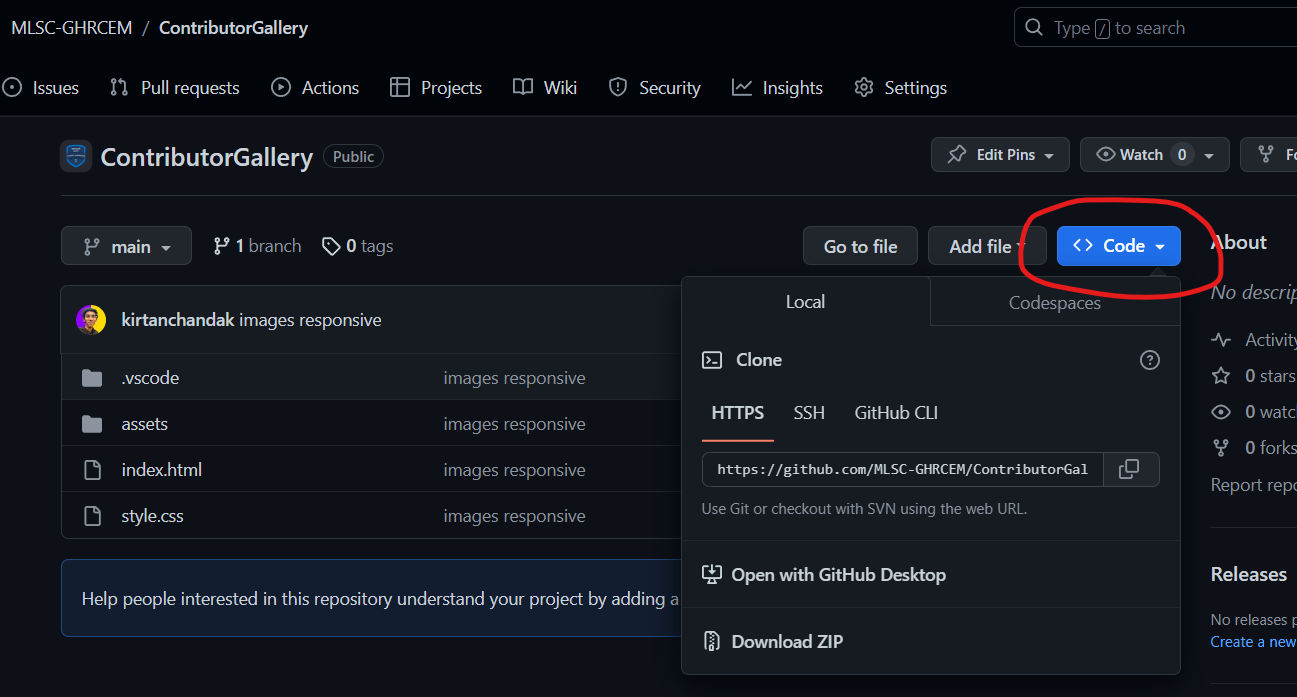This screenshot has width=1297, height=697.
Task: Click Download ZIP option
Action: 786,642
